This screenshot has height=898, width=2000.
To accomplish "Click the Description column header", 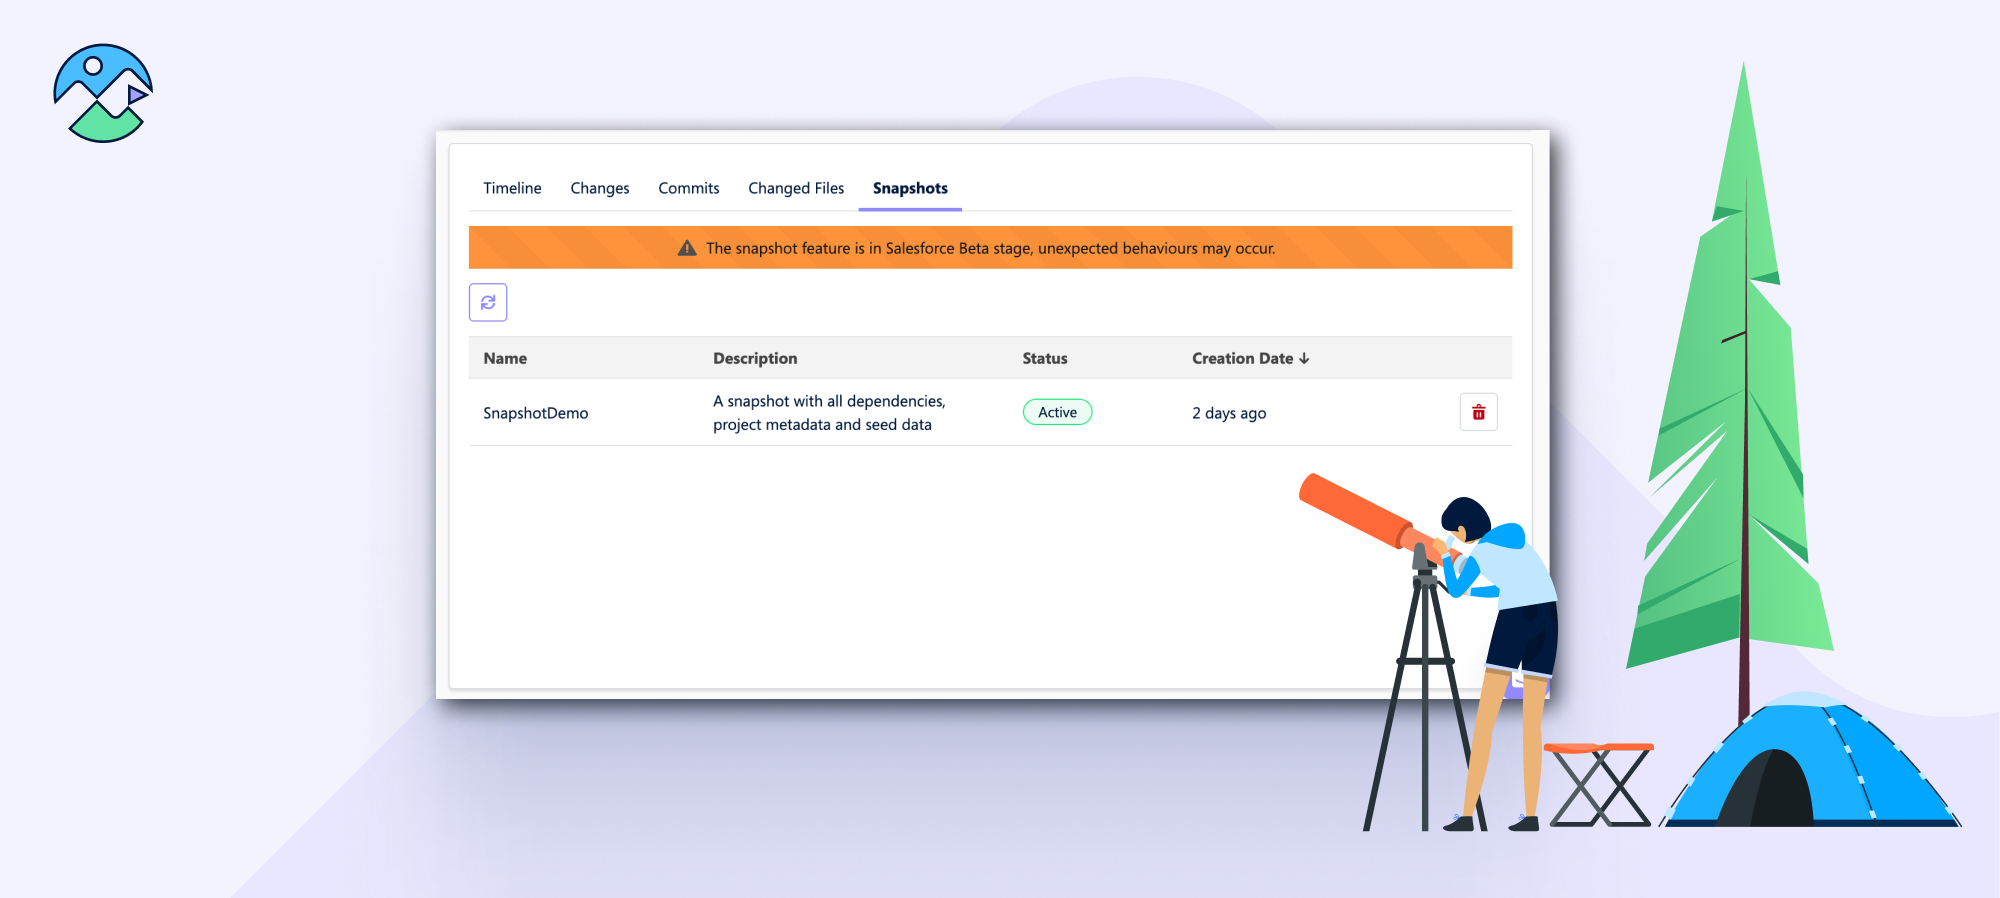I will click(755, 358).
